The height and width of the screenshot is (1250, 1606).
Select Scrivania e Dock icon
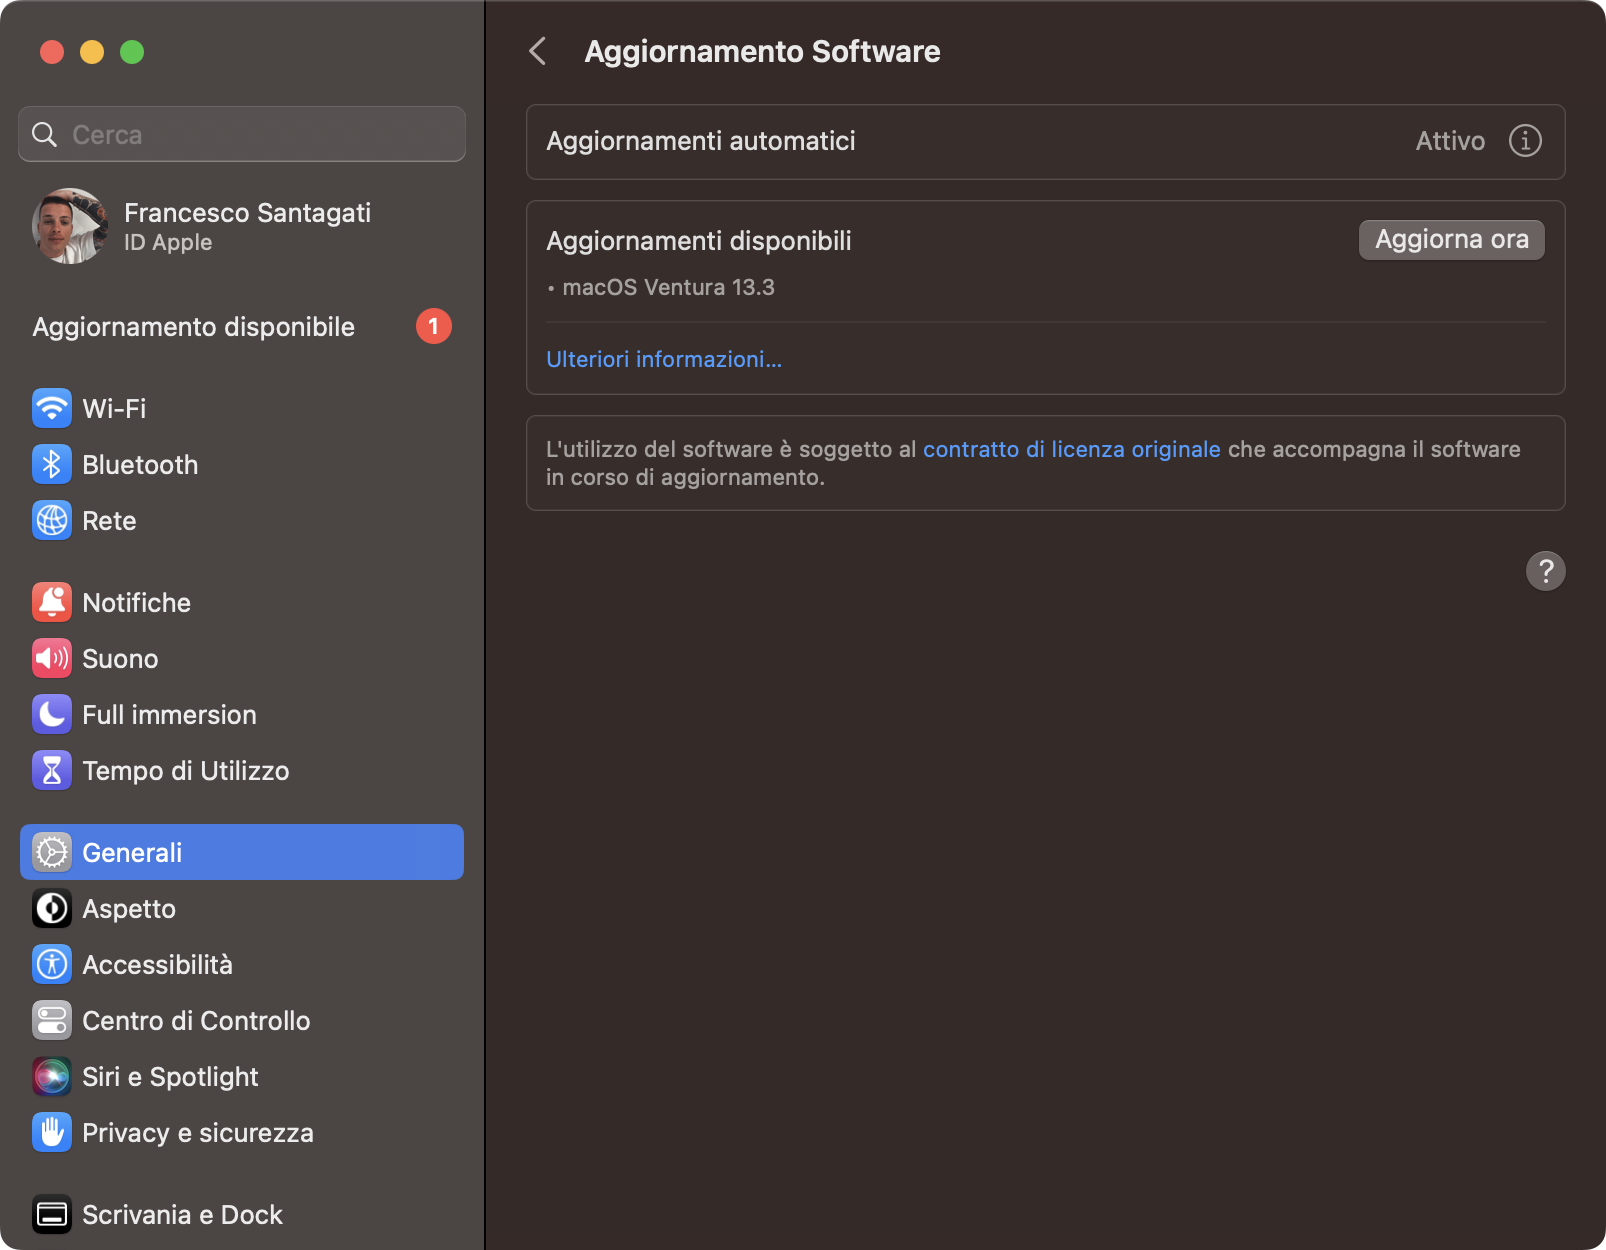(x=52, y=1214)
